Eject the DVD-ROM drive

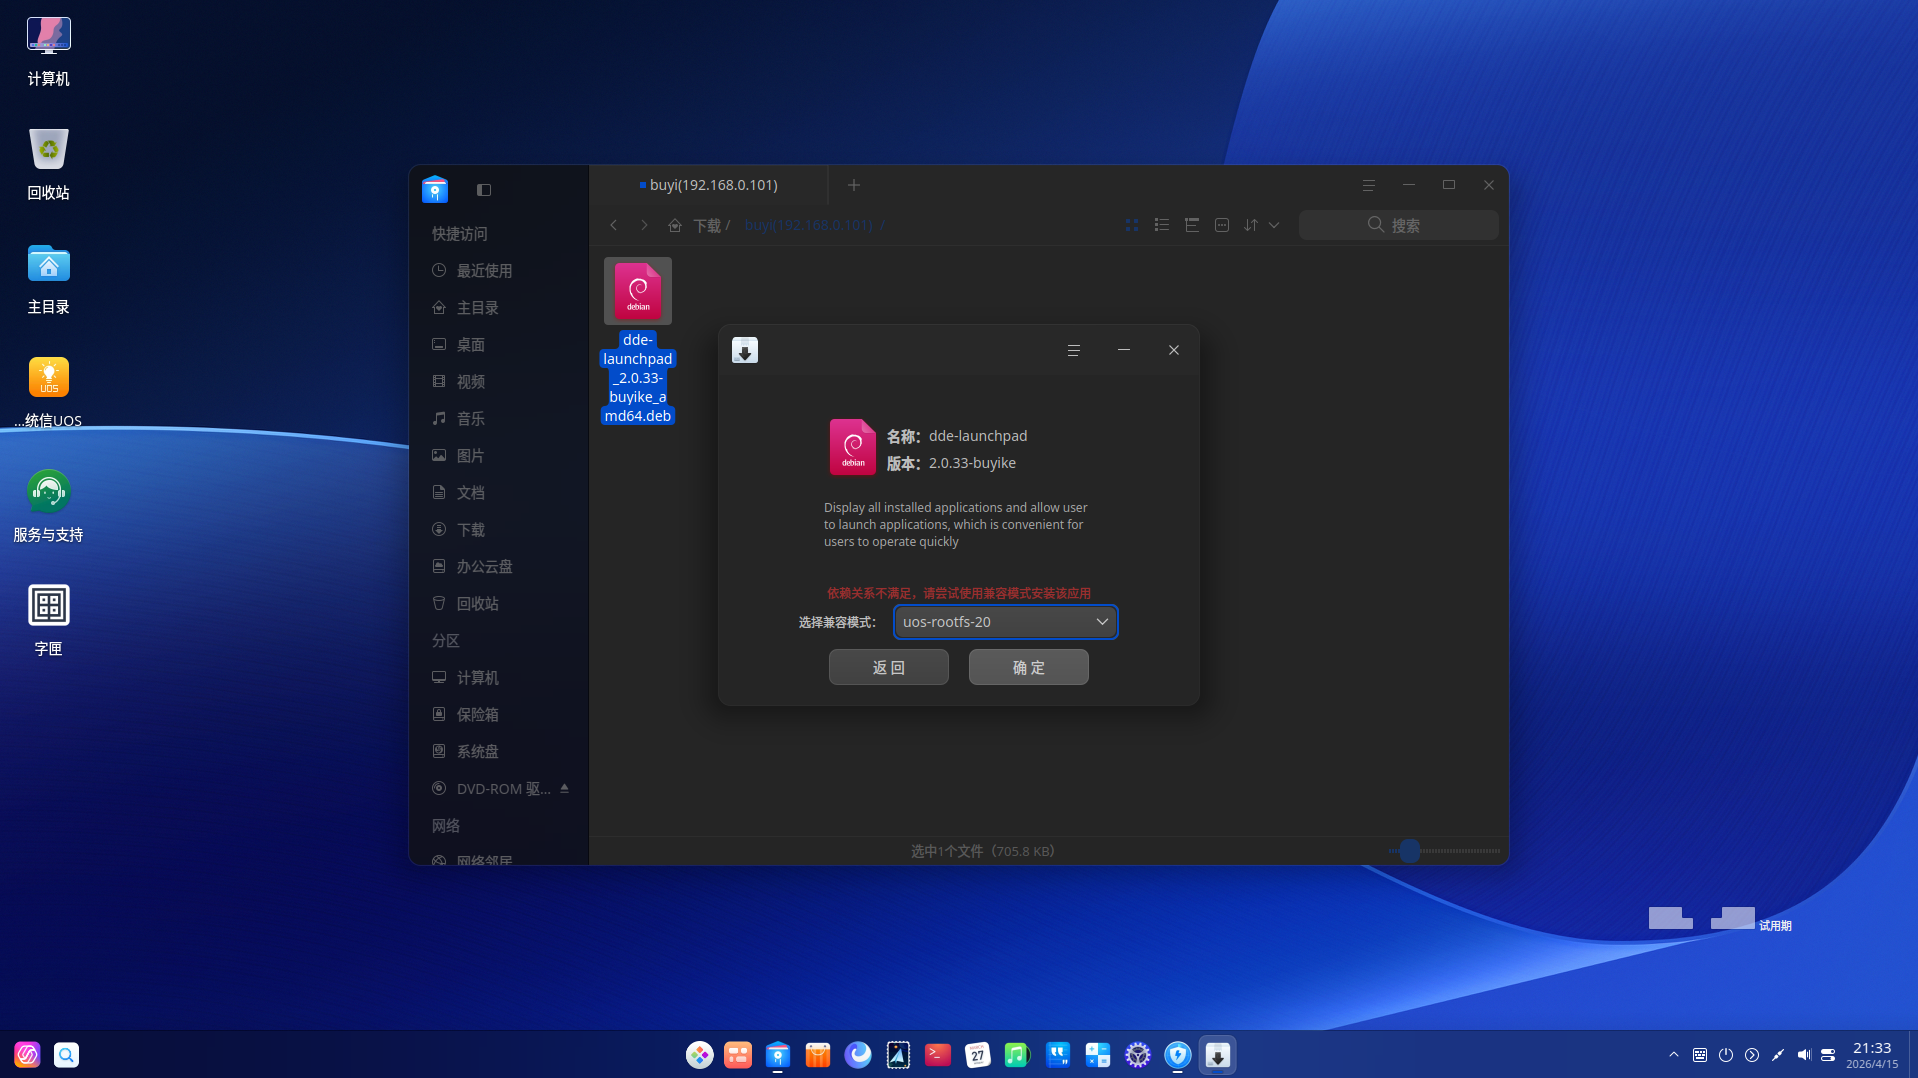click(x=564, y=788)
